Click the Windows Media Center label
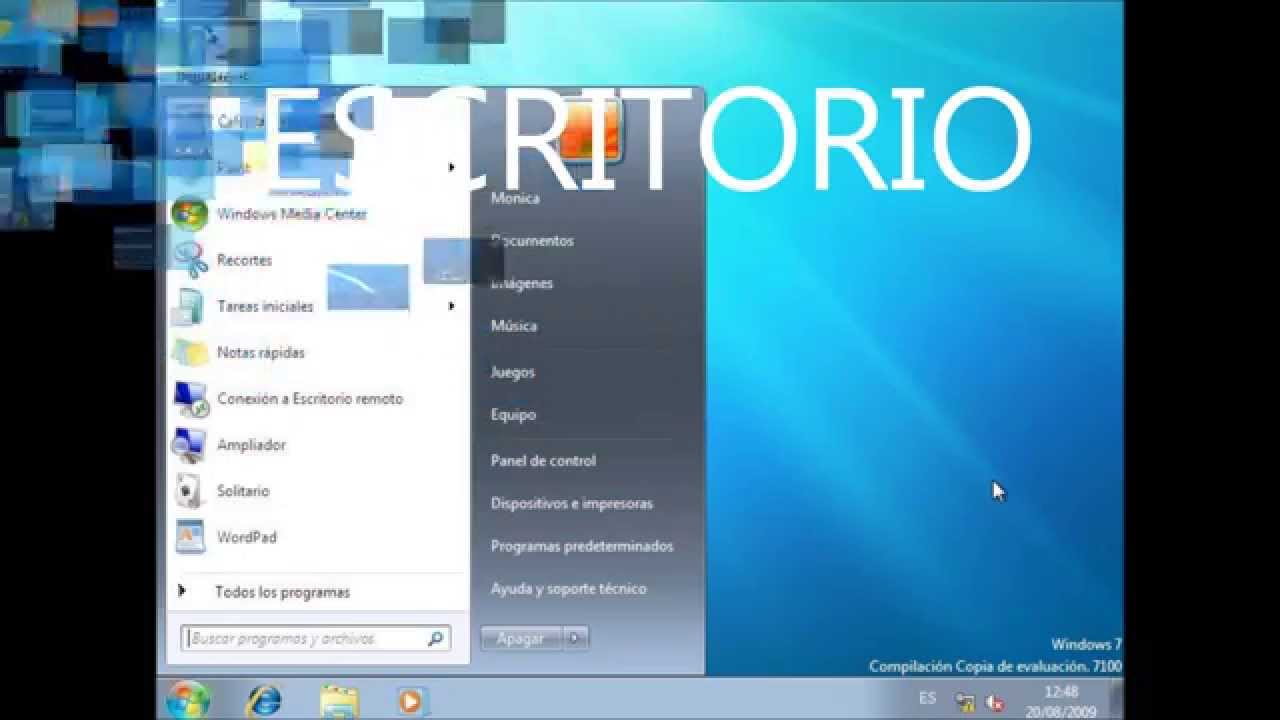The image size is (1280, 720). tap(292, 214)
